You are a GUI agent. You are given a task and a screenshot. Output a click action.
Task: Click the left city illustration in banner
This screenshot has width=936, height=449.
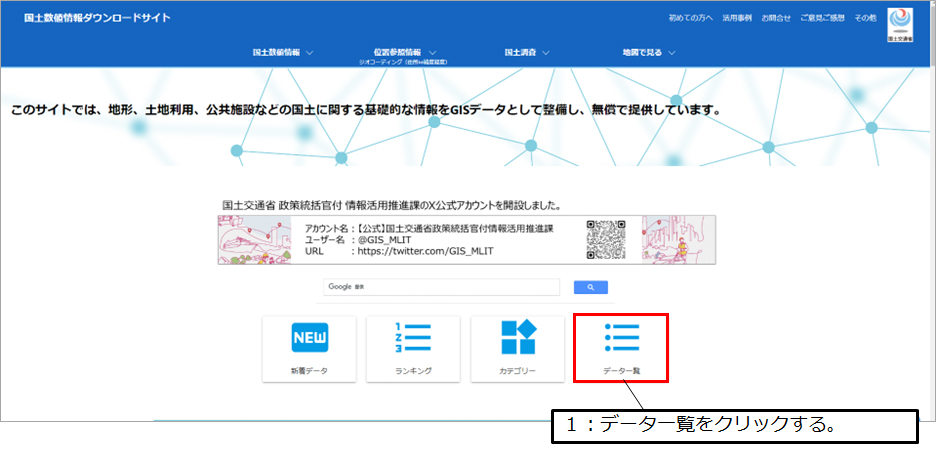[x=254, y=239]
